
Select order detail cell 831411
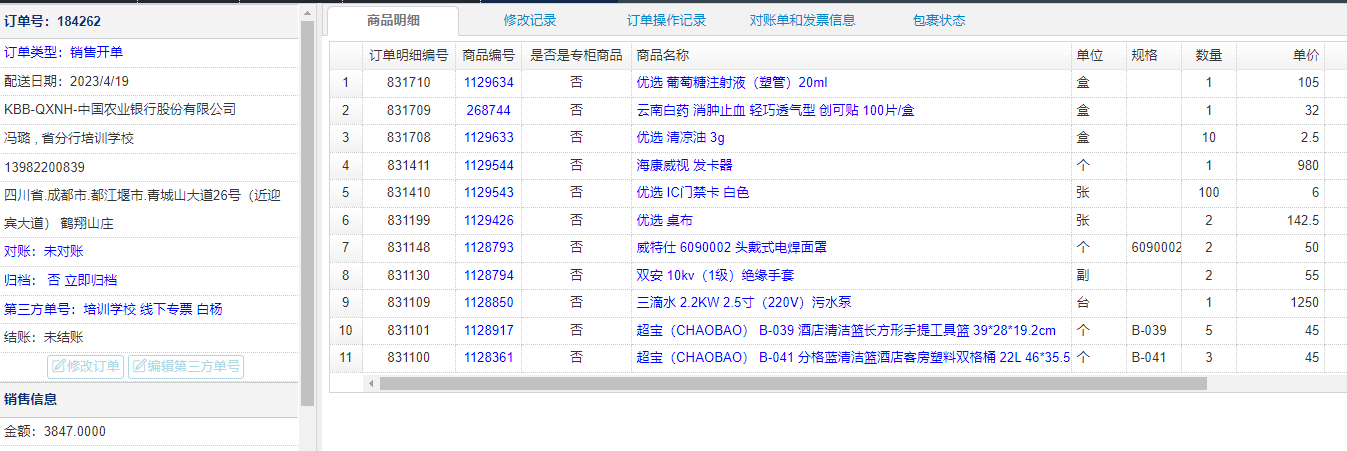pyautogui.click(x=408, y=165)
